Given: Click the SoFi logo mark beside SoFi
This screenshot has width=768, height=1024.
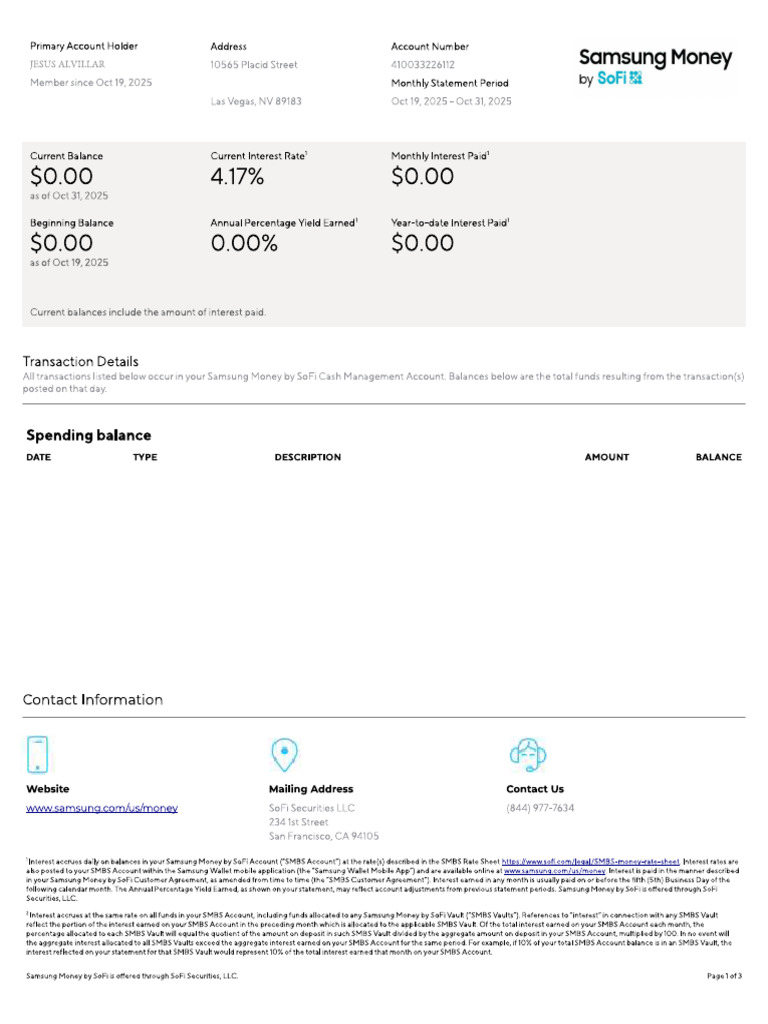Looking at the screenshot, I should [635, 78].
